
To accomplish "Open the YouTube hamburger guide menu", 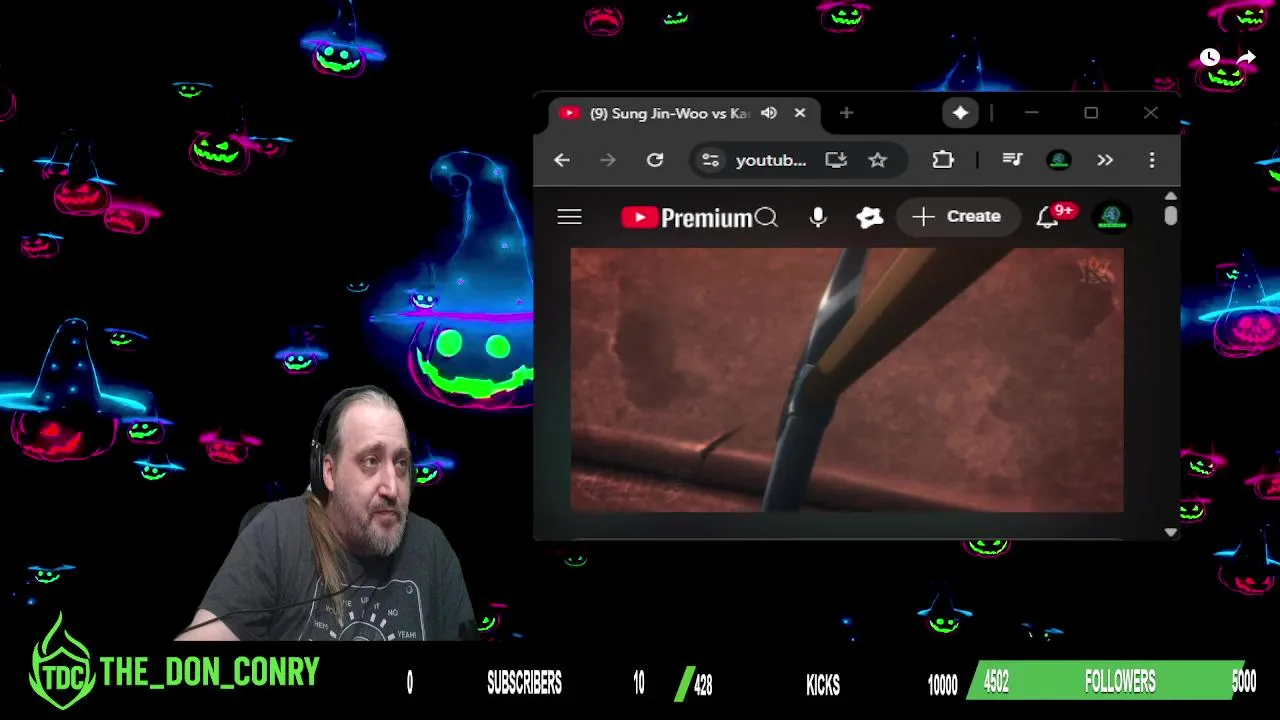I will pos(569,217).
